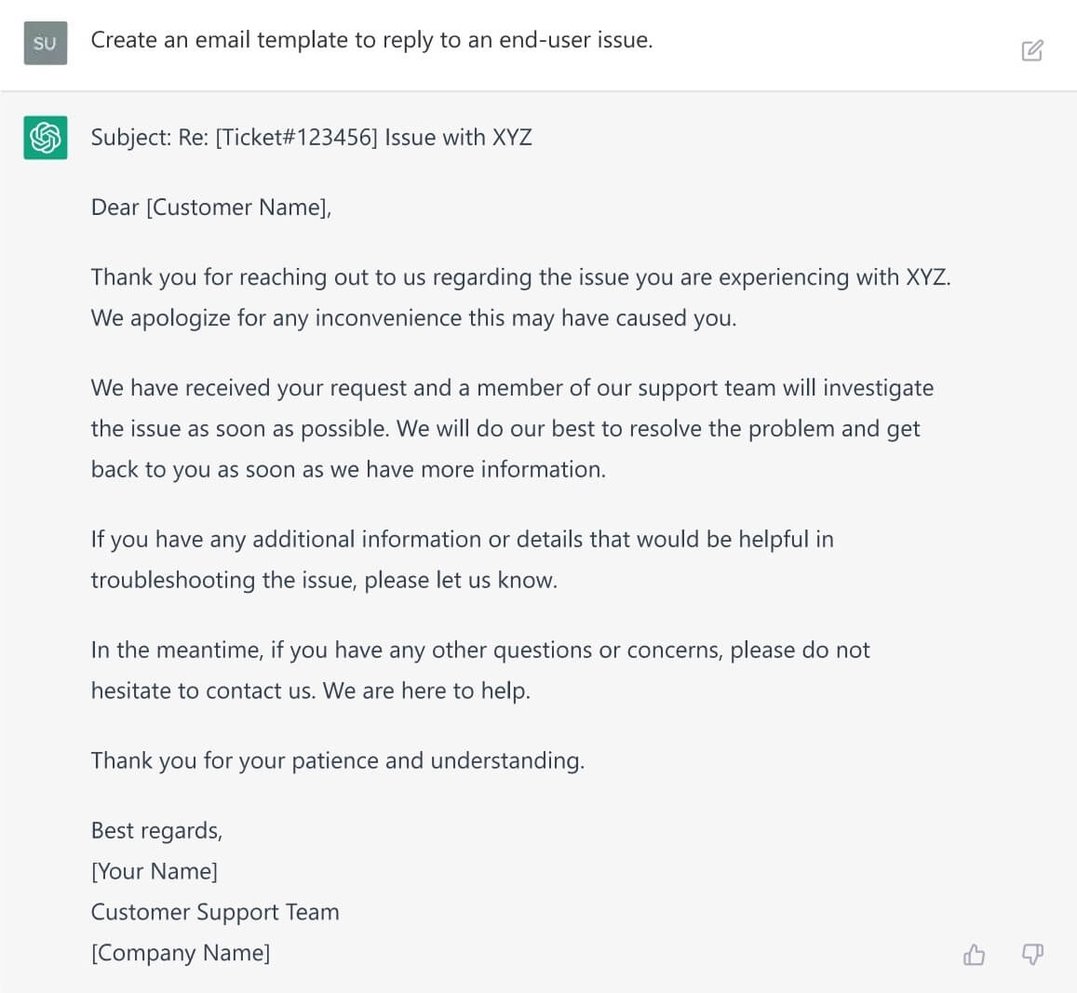The image size is (1077, 993).
Task: Click the SU user avatar
Action: pyautogui.click(x=44, y=44)
